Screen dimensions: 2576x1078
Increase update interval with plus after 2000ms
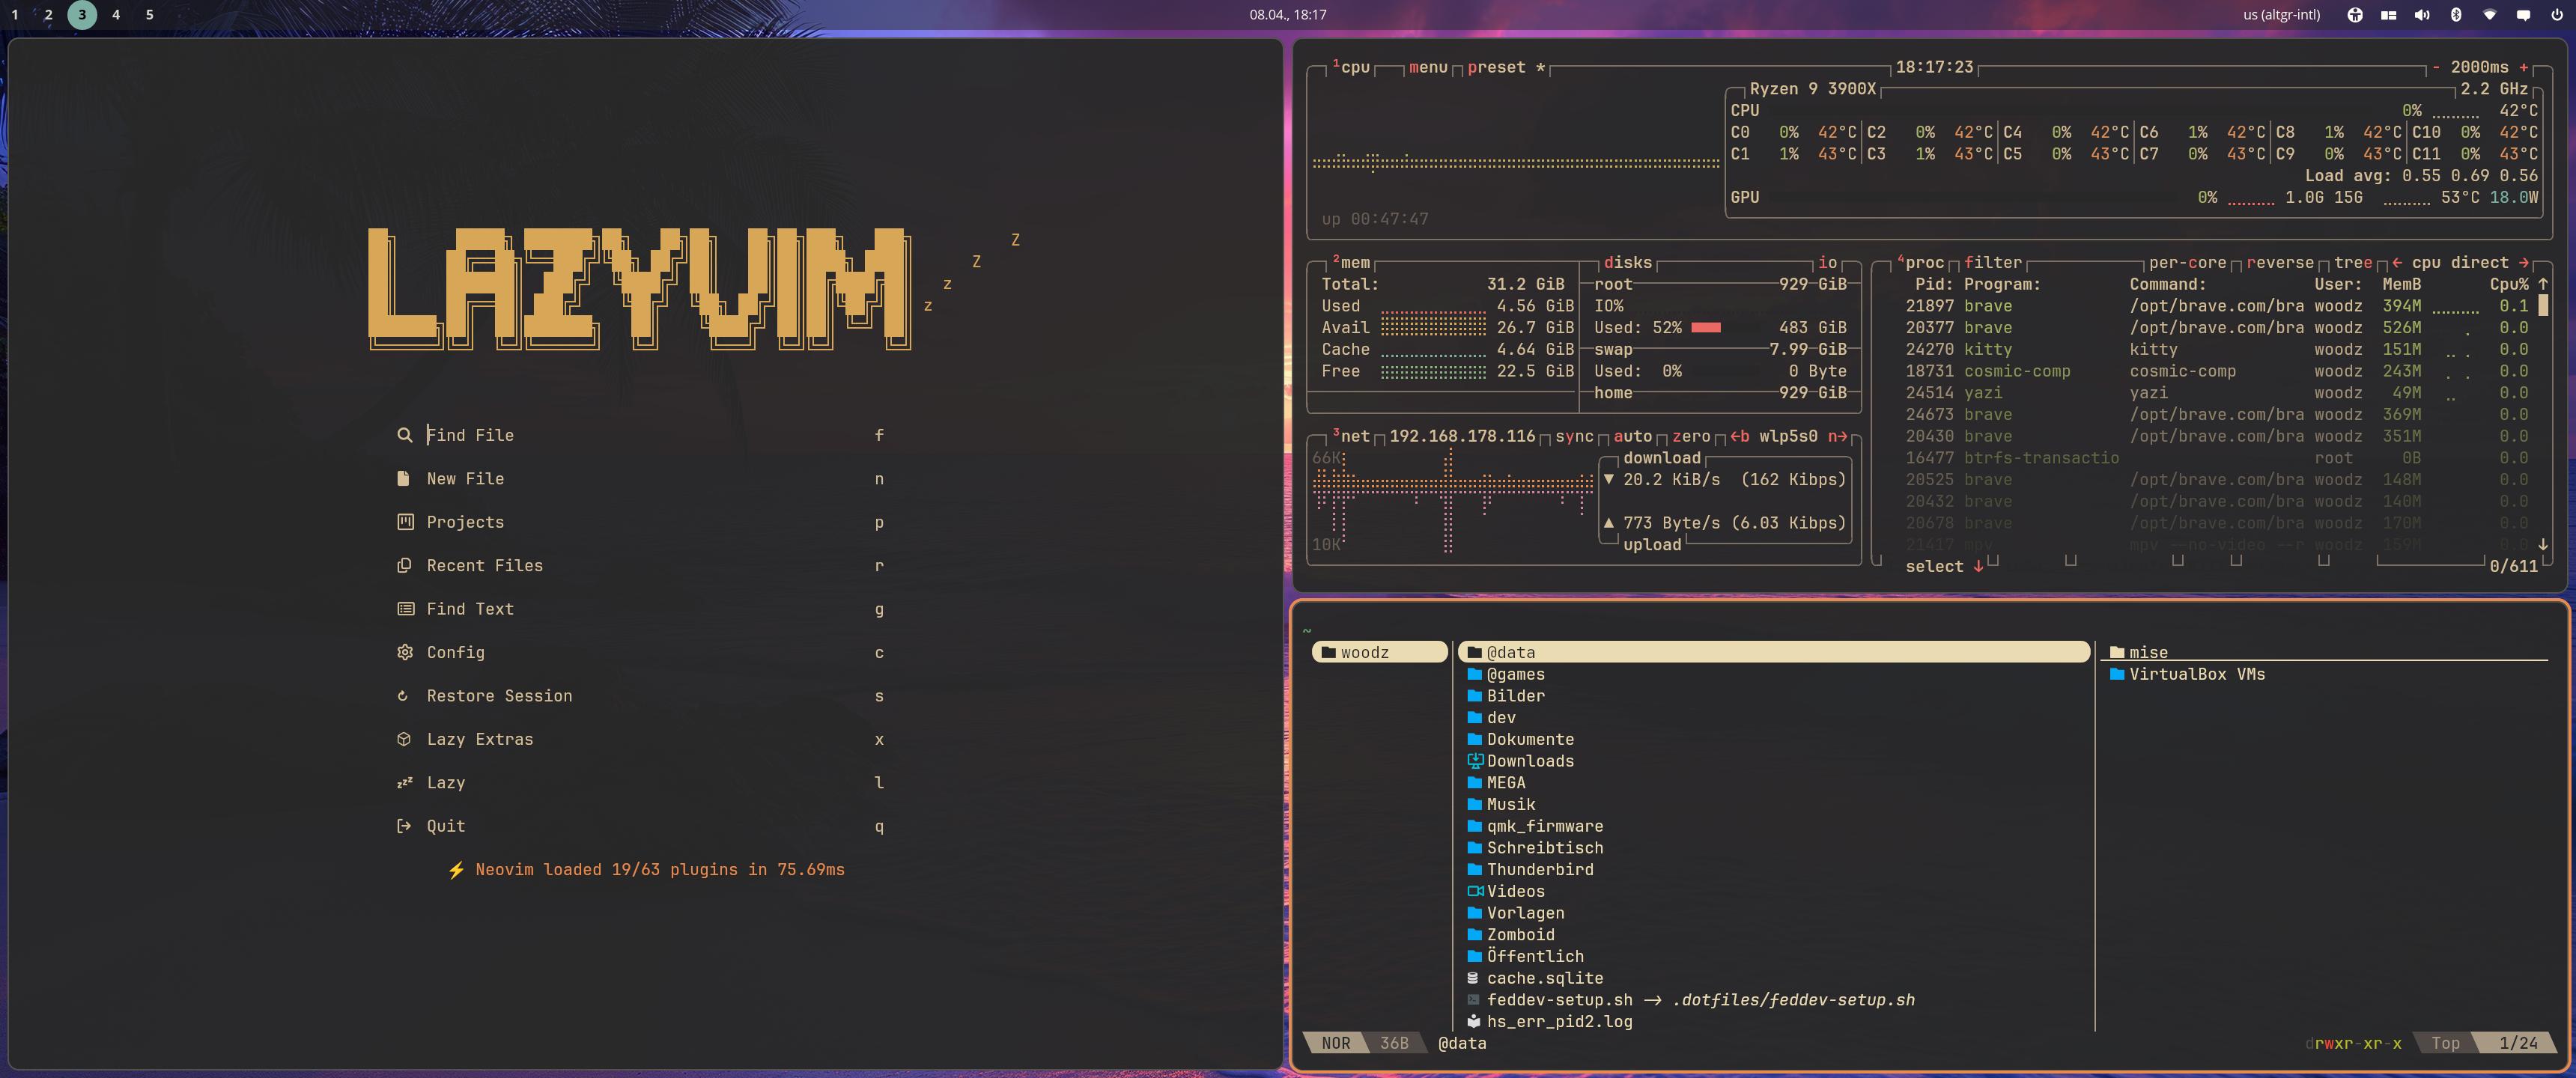[x=2524, y=67]
